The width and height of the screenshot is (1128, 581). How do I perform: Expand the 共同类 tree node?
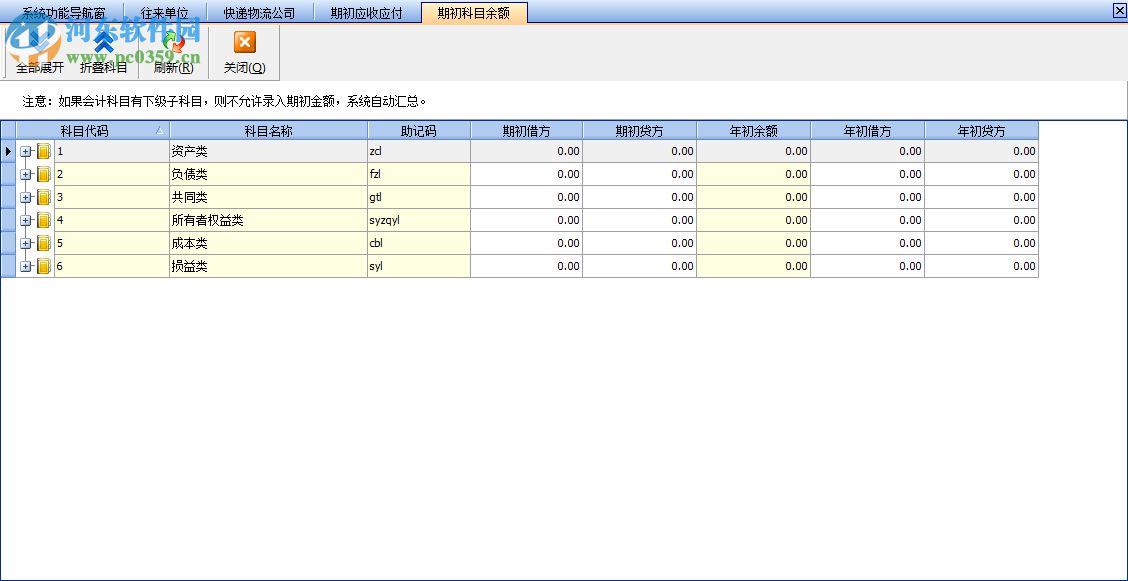(26, 198)
